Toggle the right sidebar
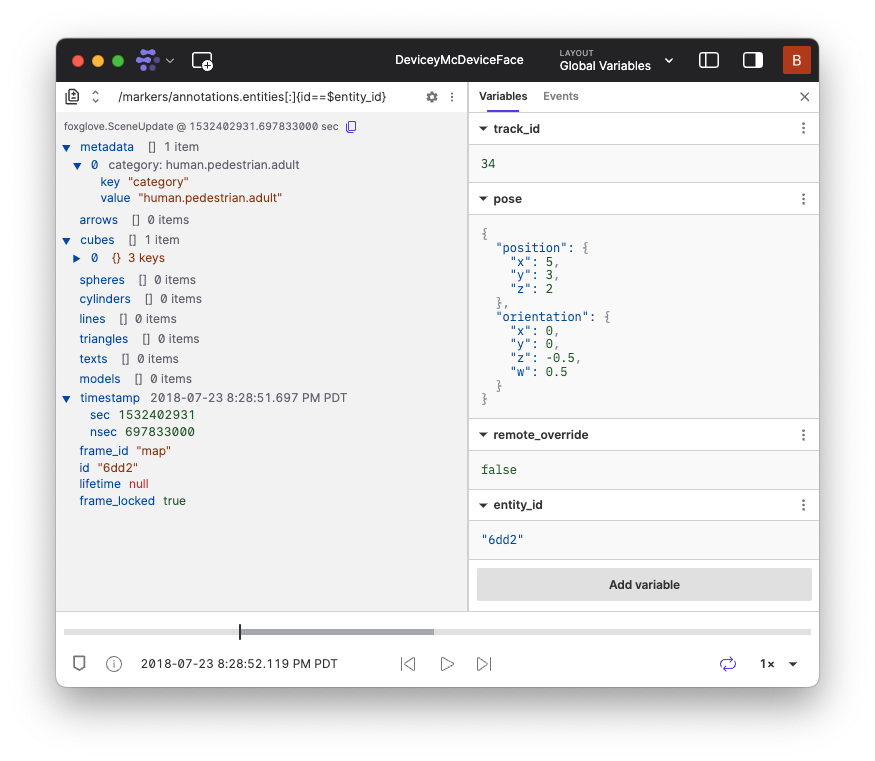Image resolution: width=875 pixels, height=761 pixels. pos(753,60)
